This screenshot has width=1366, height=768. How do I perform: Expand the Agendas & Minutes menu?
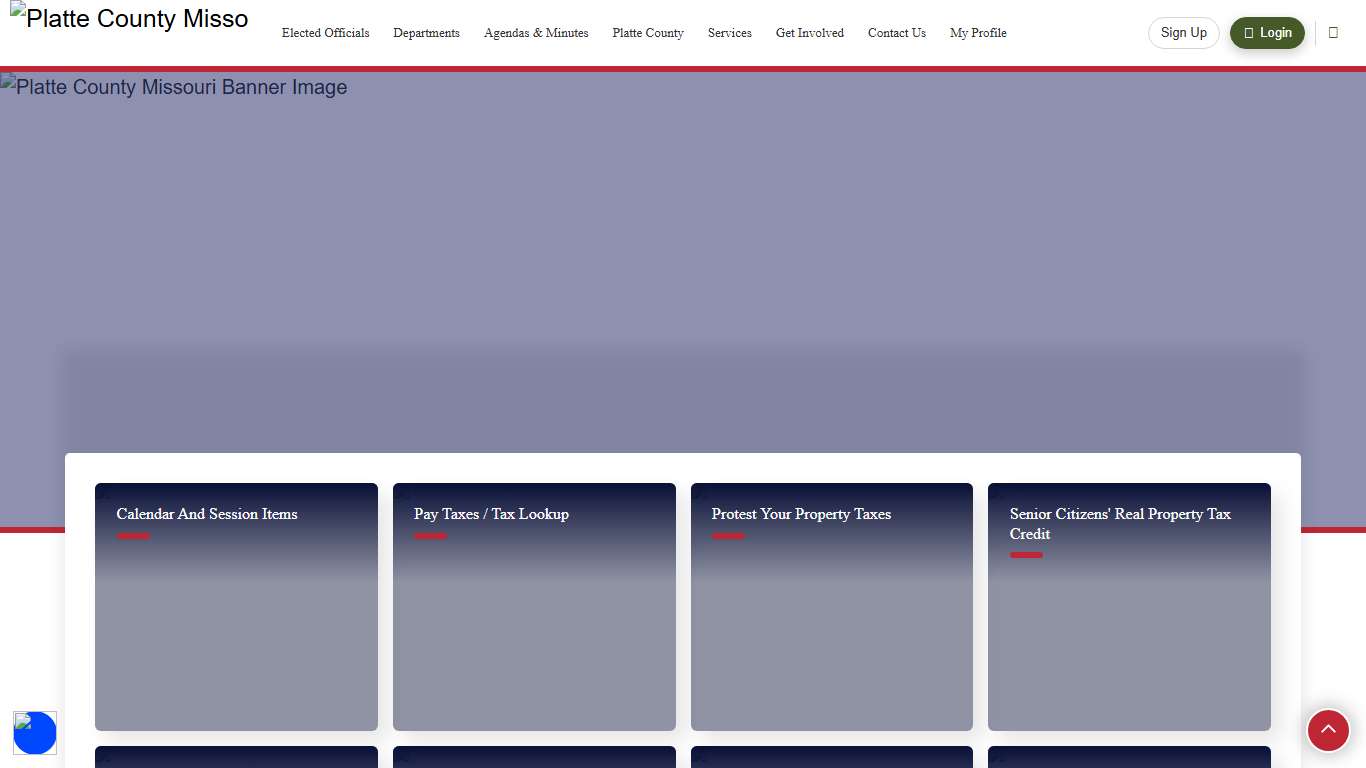pyautogui.click(x=536, y=33)
